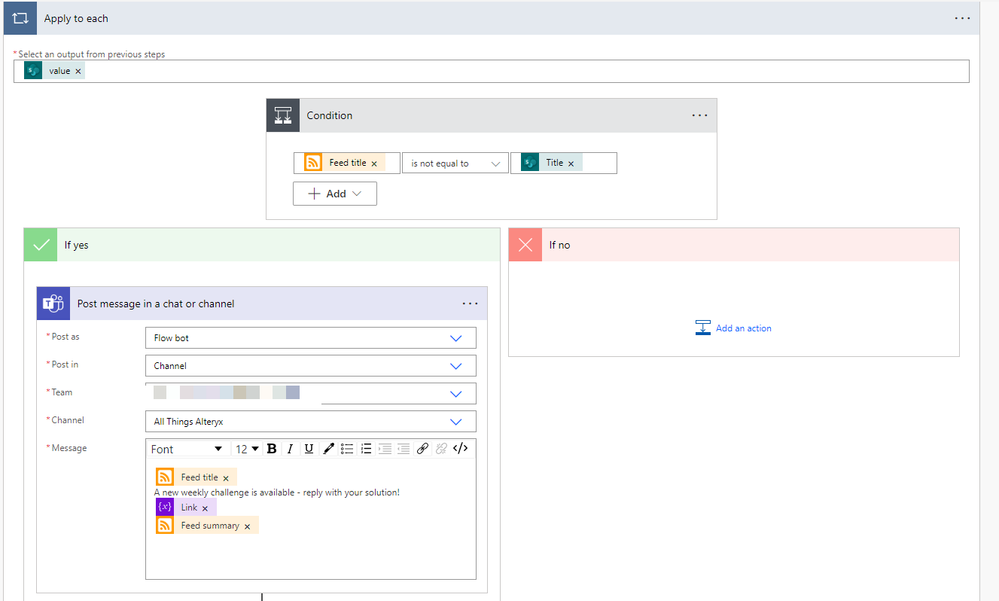Click the All Things Alteryx channel value

[x=189, y=422]
